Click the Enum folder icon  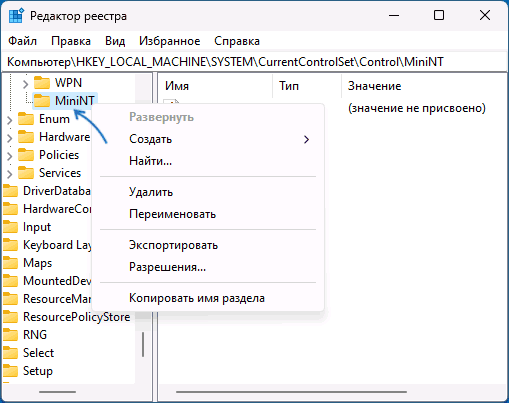[26, 119]
